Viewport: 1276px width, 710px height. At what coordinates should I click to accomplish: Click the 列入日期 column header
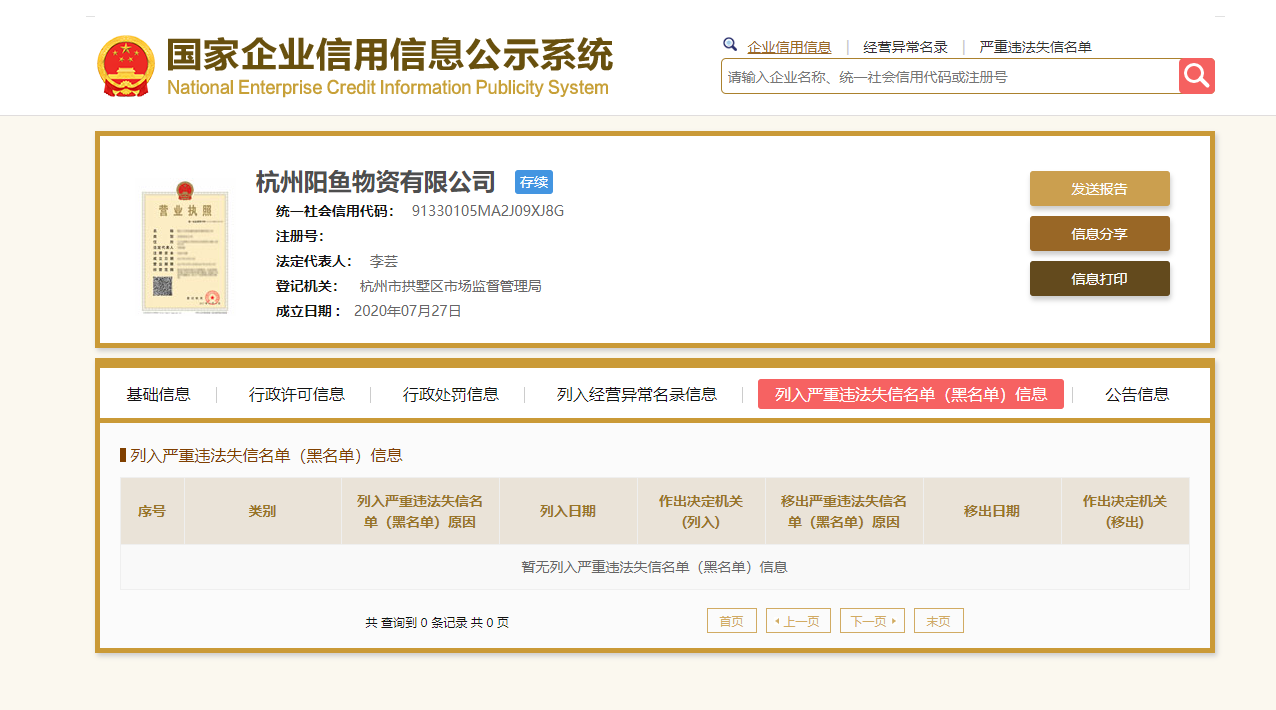click(x=568, y=511)
